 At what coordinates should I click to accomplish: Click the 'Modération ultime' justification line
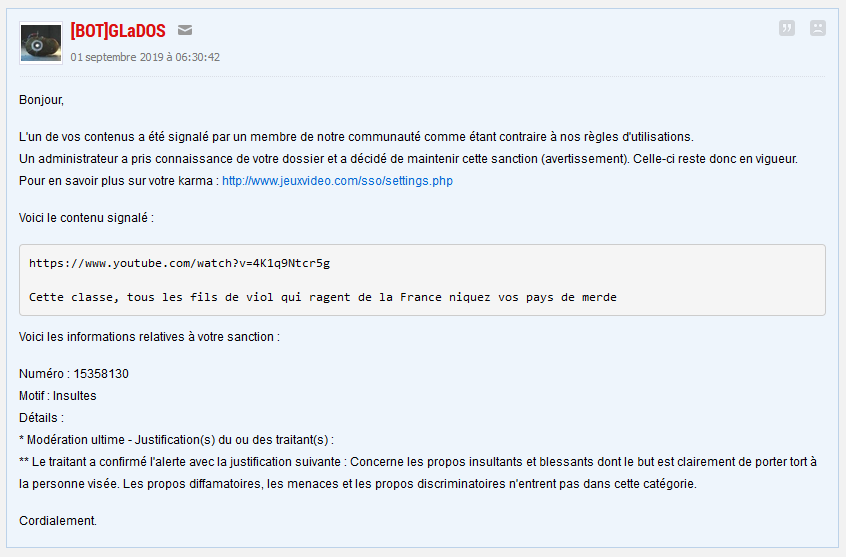[176, 440]
